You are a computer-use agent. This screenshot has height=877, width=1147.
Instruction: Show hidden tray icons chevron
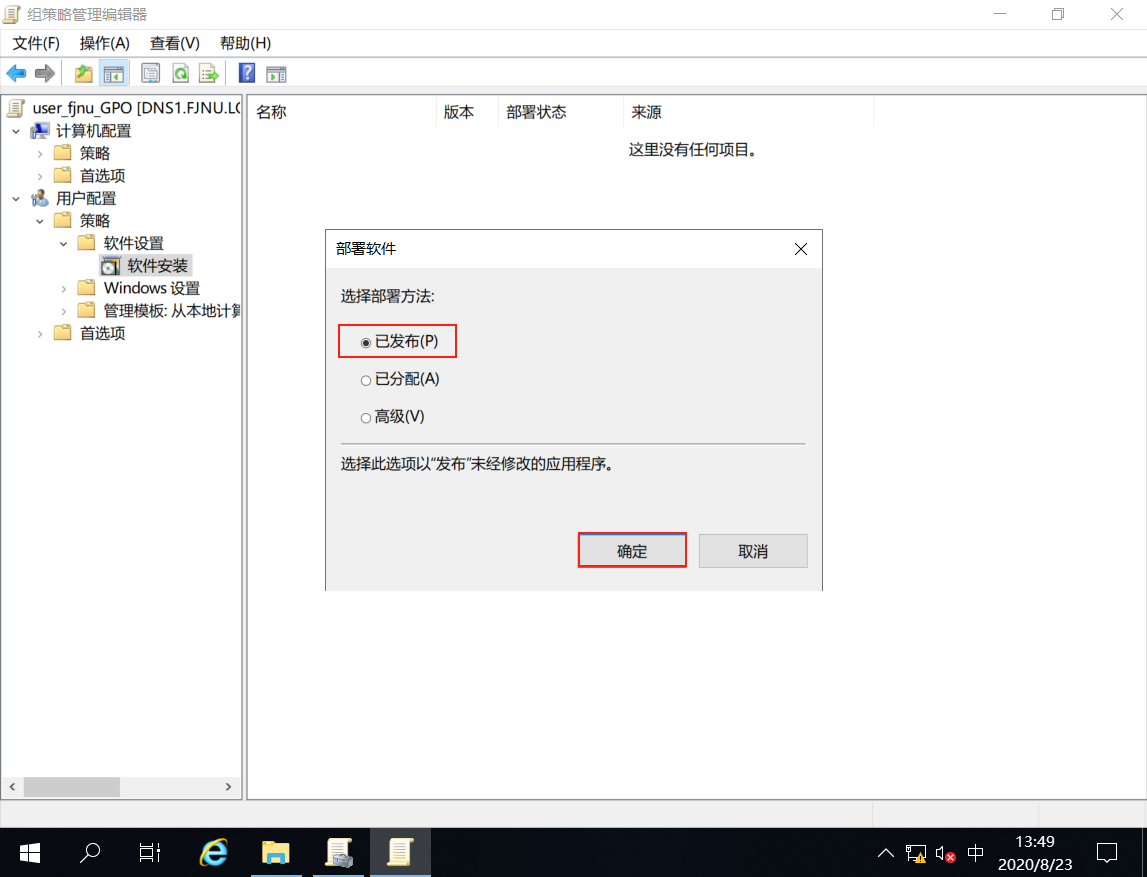(886, 854)
